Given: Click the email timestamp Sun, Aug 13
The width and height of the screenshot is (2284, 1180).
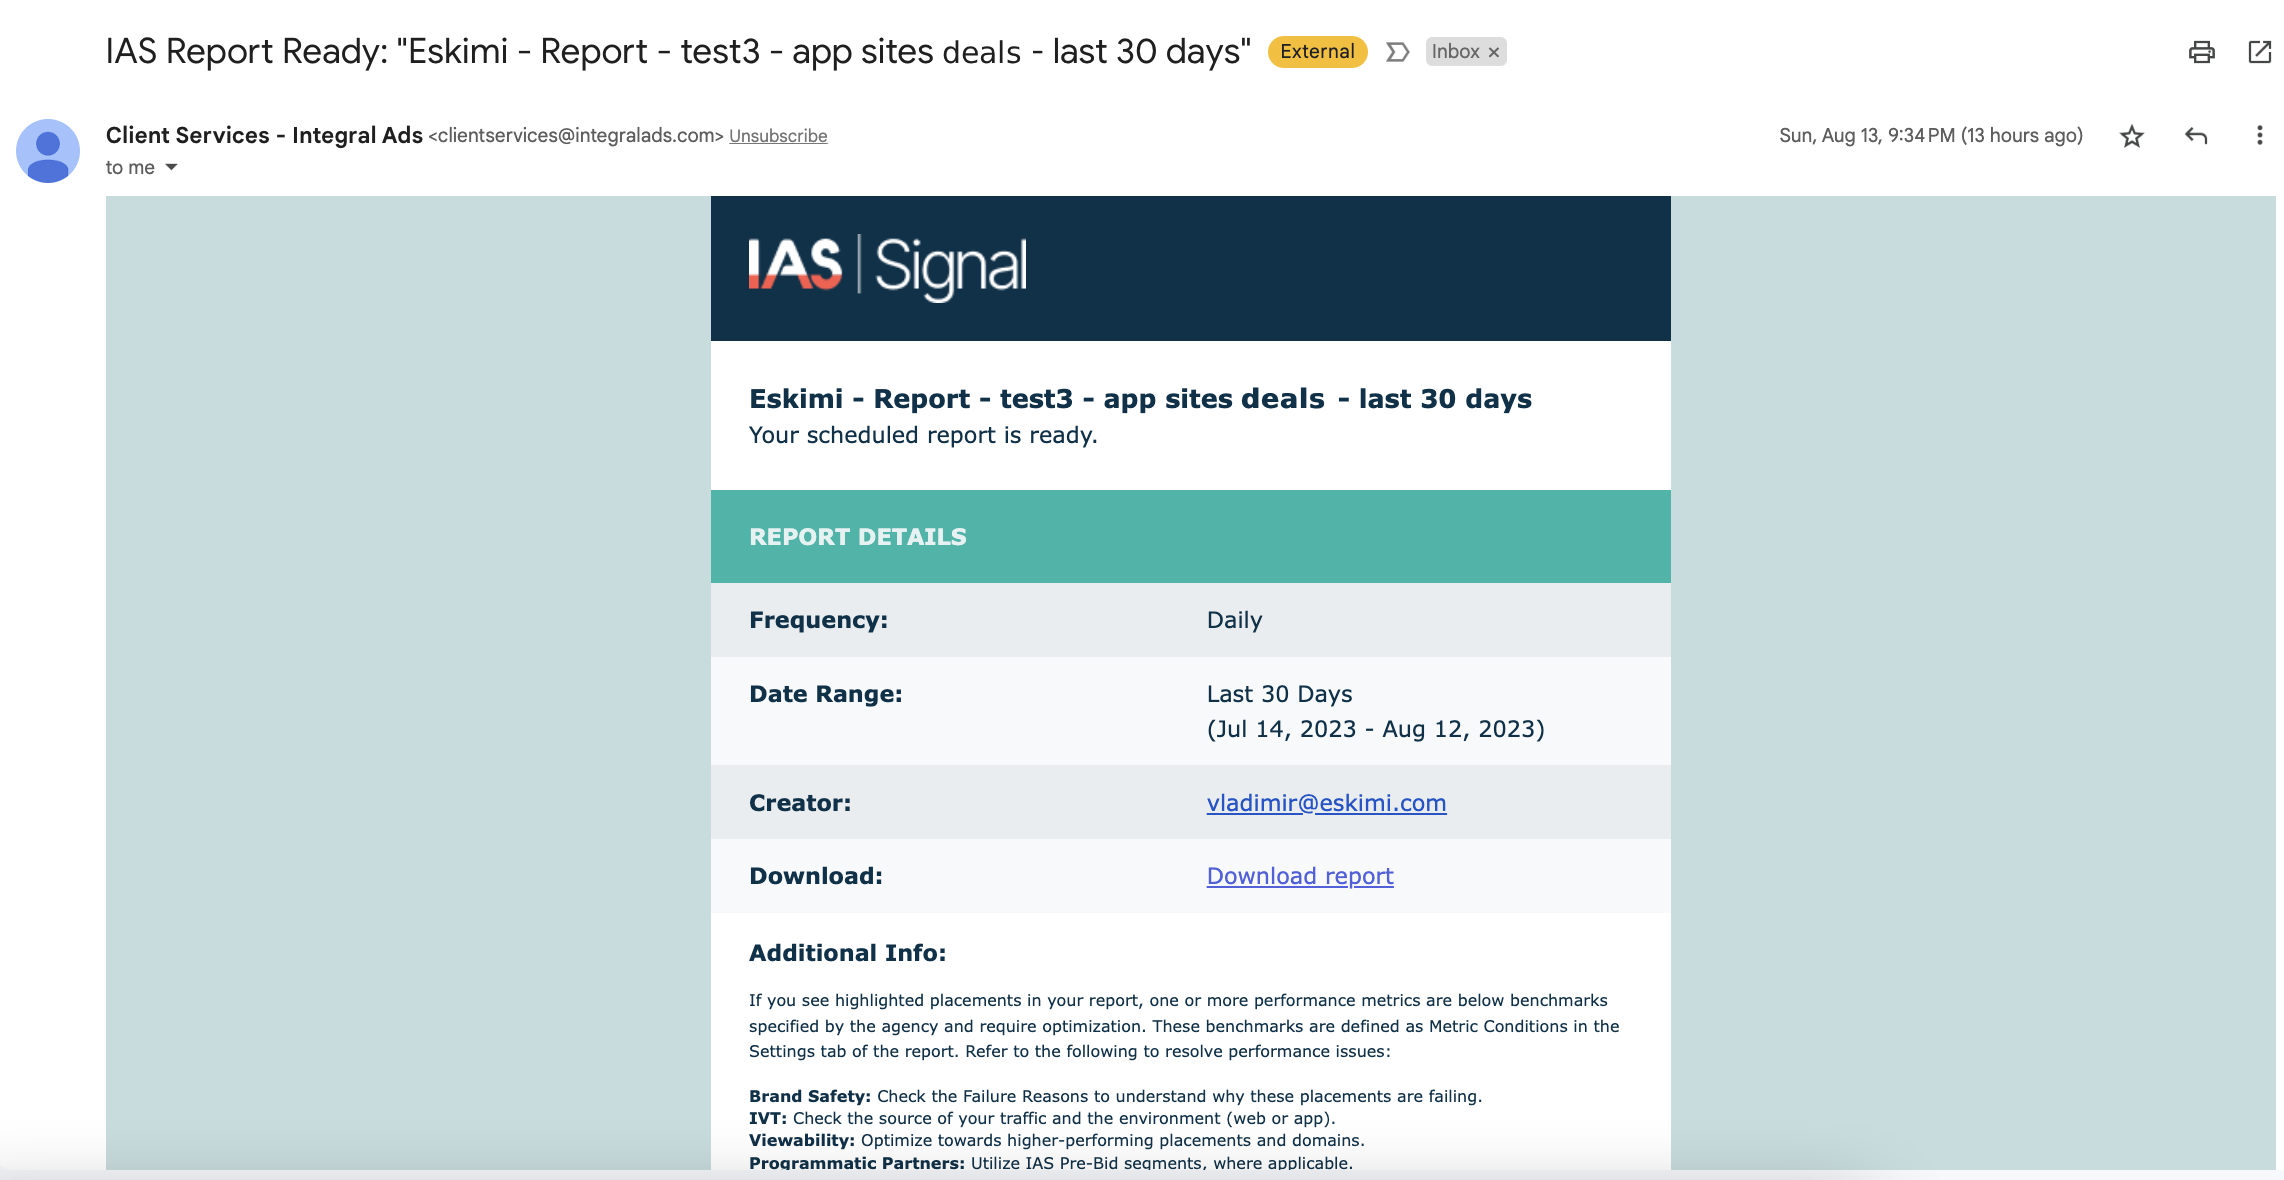Looking at the screenshot, I should 1930,136.
